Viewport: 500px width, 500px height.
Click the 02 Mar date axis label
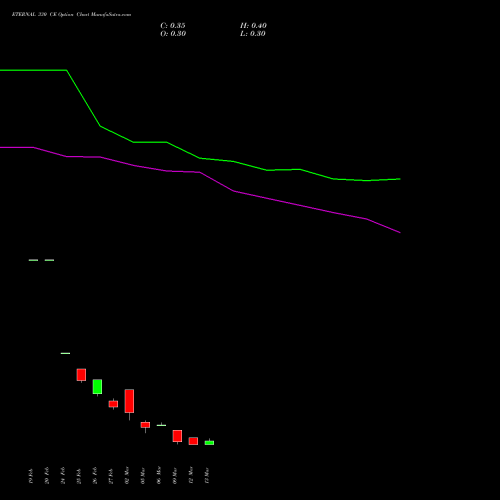tap(127, 476)
